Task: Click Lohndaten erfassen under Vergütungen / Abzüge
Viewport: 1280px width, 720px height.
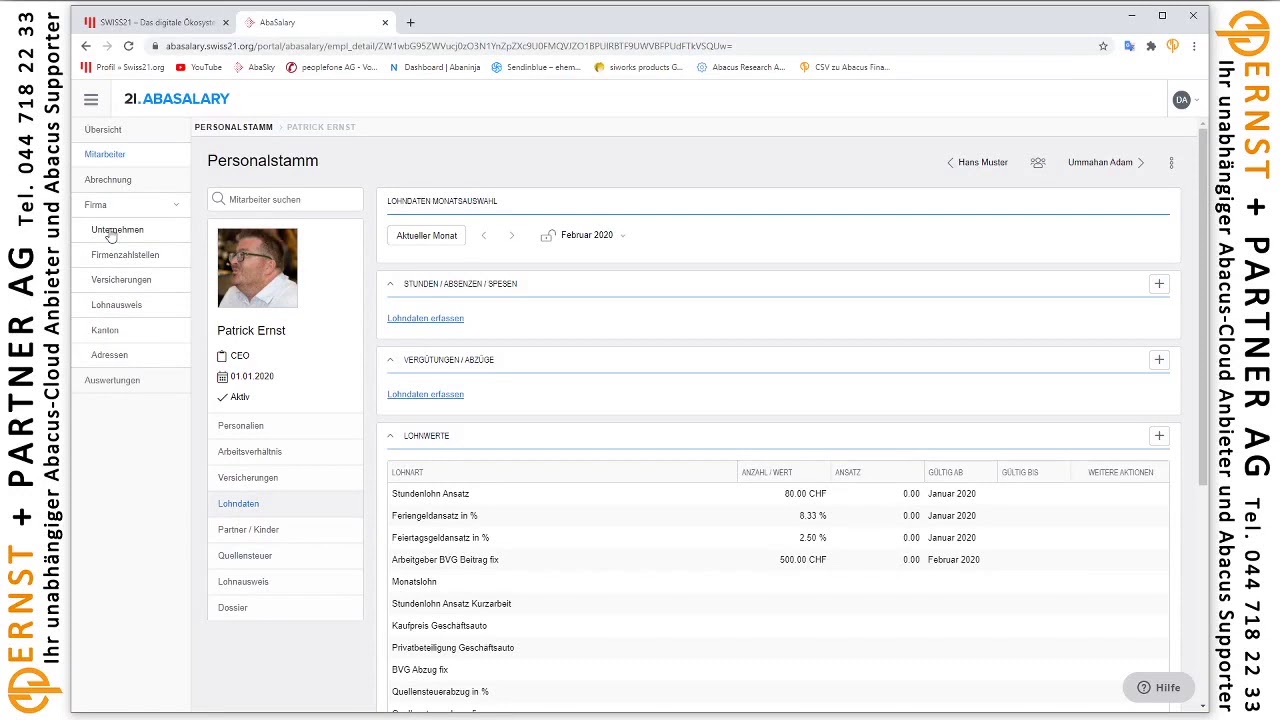Action: point(425,394)
